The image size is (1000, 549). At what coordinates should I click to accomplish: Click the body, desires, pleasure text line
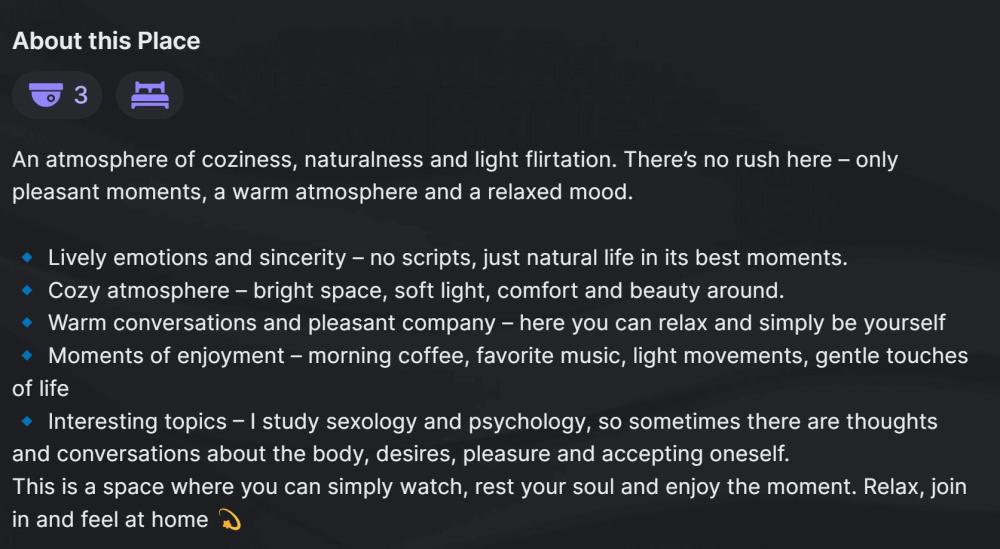point(400,454)
